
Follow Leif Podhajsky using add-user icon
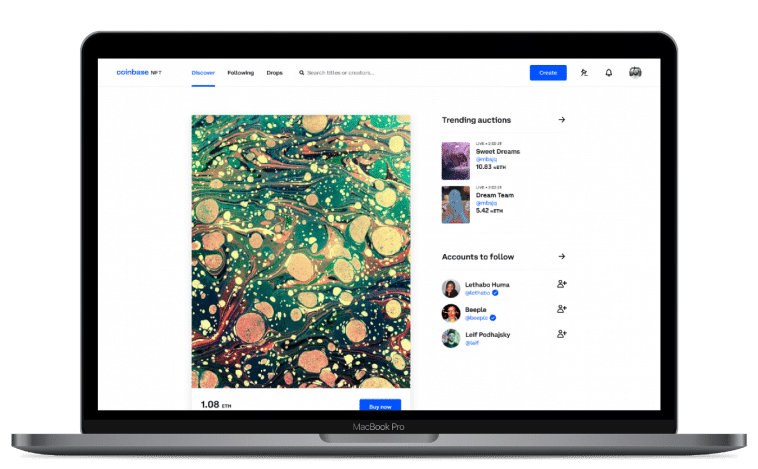click(x=562, y=334)
